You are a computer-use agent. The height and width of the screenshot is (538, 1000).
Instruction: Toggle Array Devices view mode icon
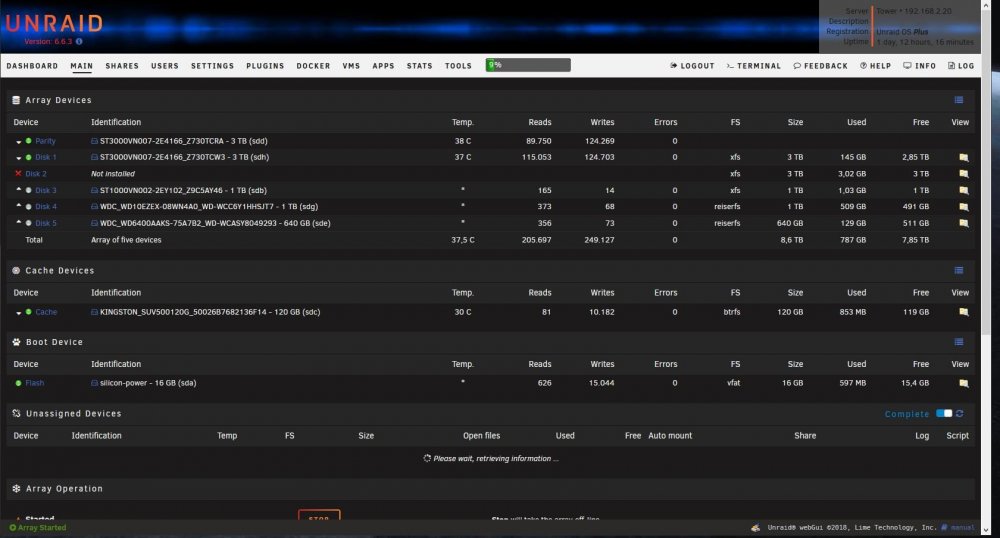[x=959, y=100]
